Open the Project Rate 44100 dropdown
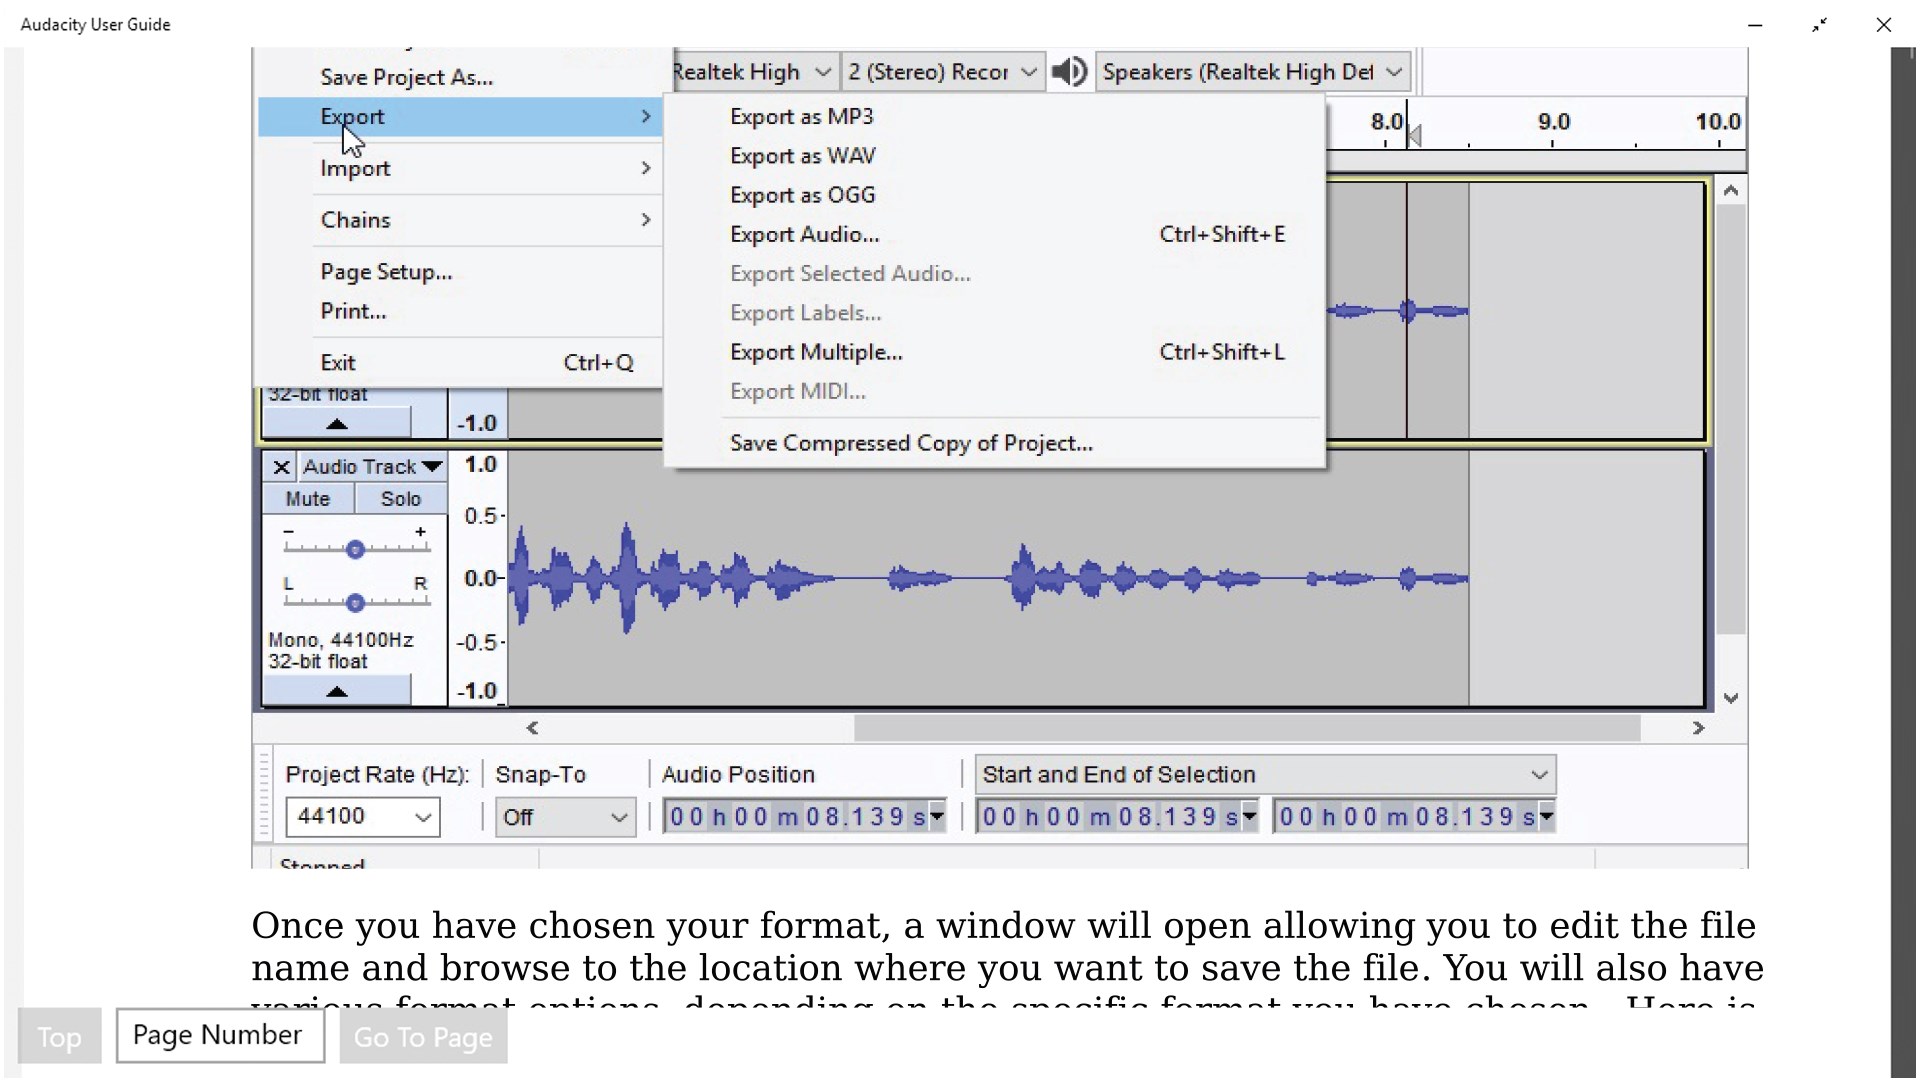Image resolution: width=1920 pixels, height=1080 pixels. pos(362,817)
